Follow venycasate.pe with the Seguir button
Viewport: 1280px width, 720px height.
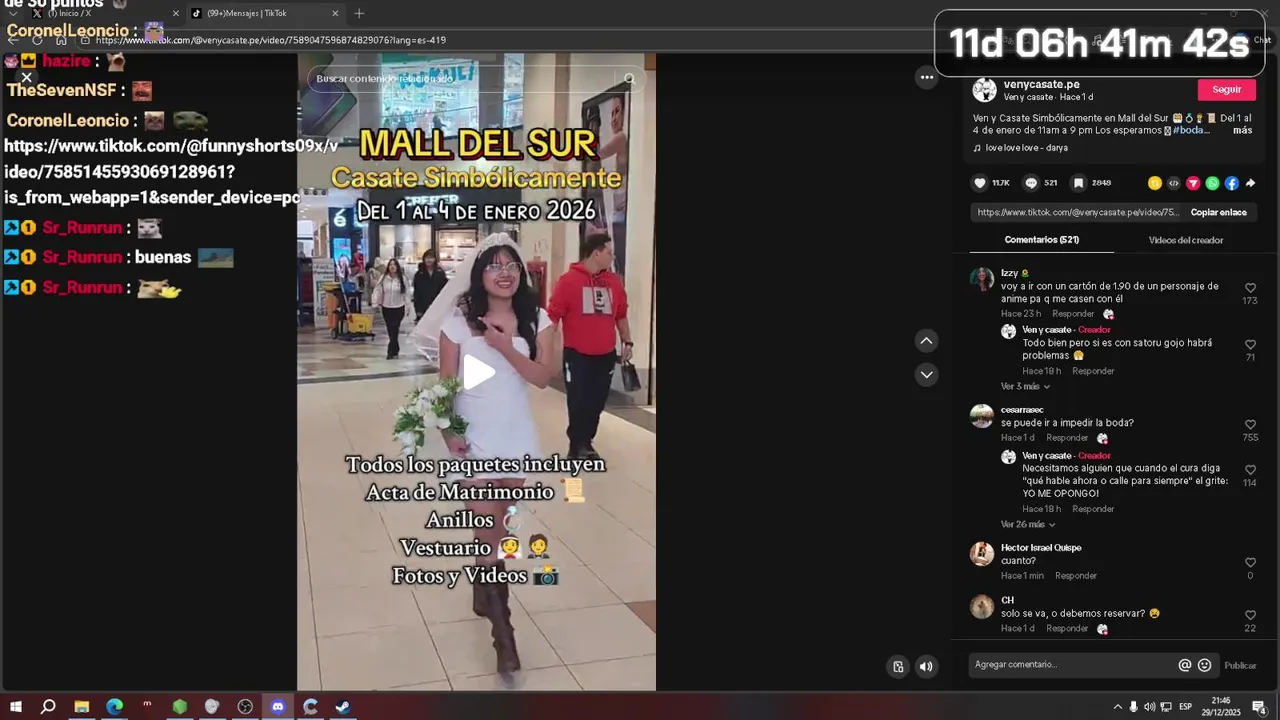coord(1226,90)
